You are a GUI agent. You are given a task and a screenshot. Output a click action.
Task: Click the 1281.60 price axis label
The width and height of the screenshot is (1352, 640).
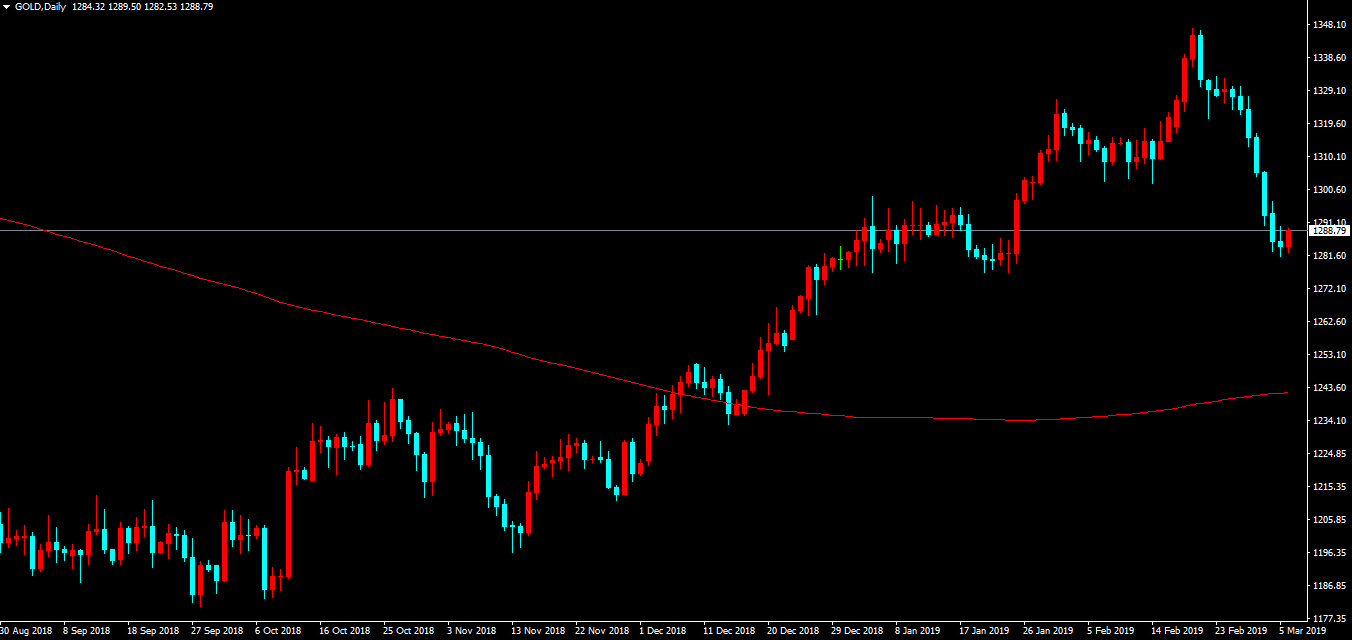click(x=1327, y=255)
